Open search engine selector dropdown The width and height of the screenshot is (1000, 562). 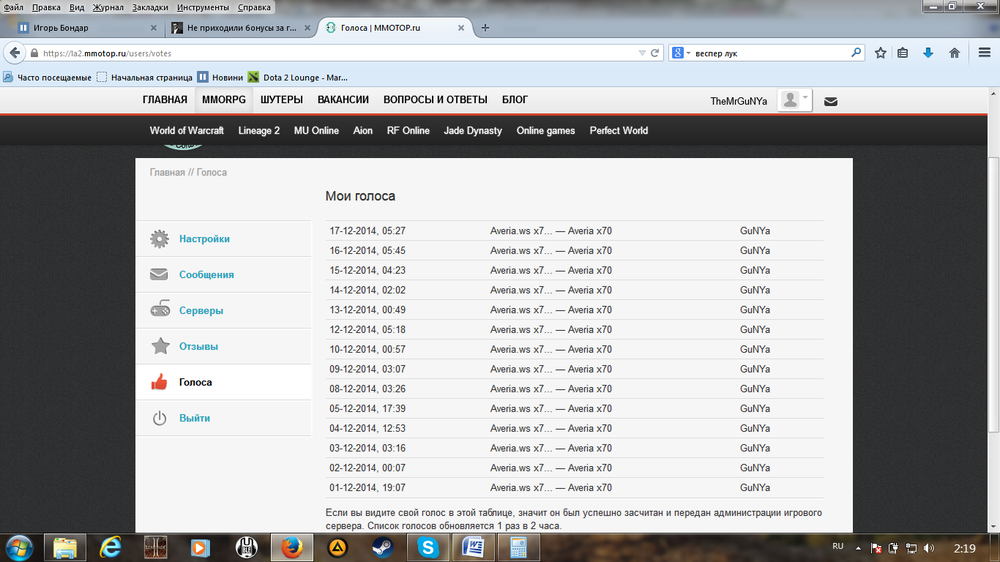(x=681, y=53)
